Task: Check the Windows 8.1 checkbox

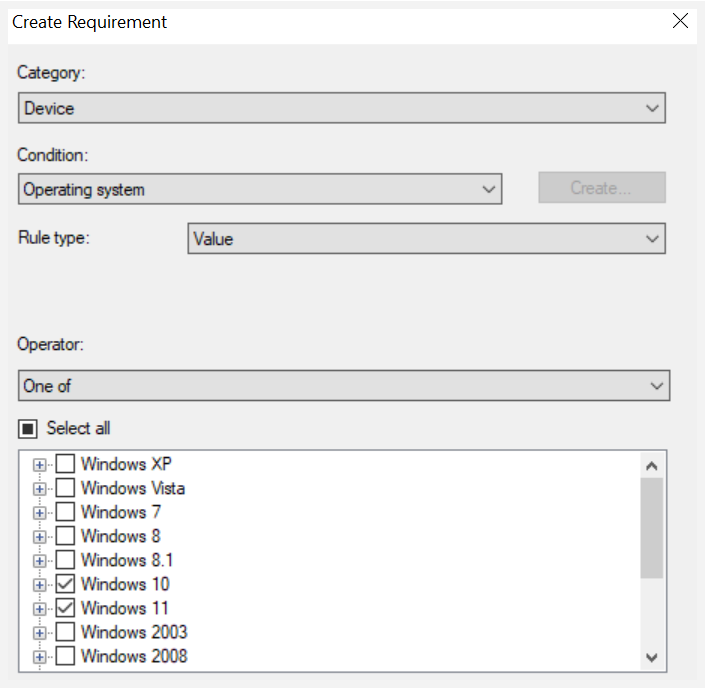Action: [65, 560]
